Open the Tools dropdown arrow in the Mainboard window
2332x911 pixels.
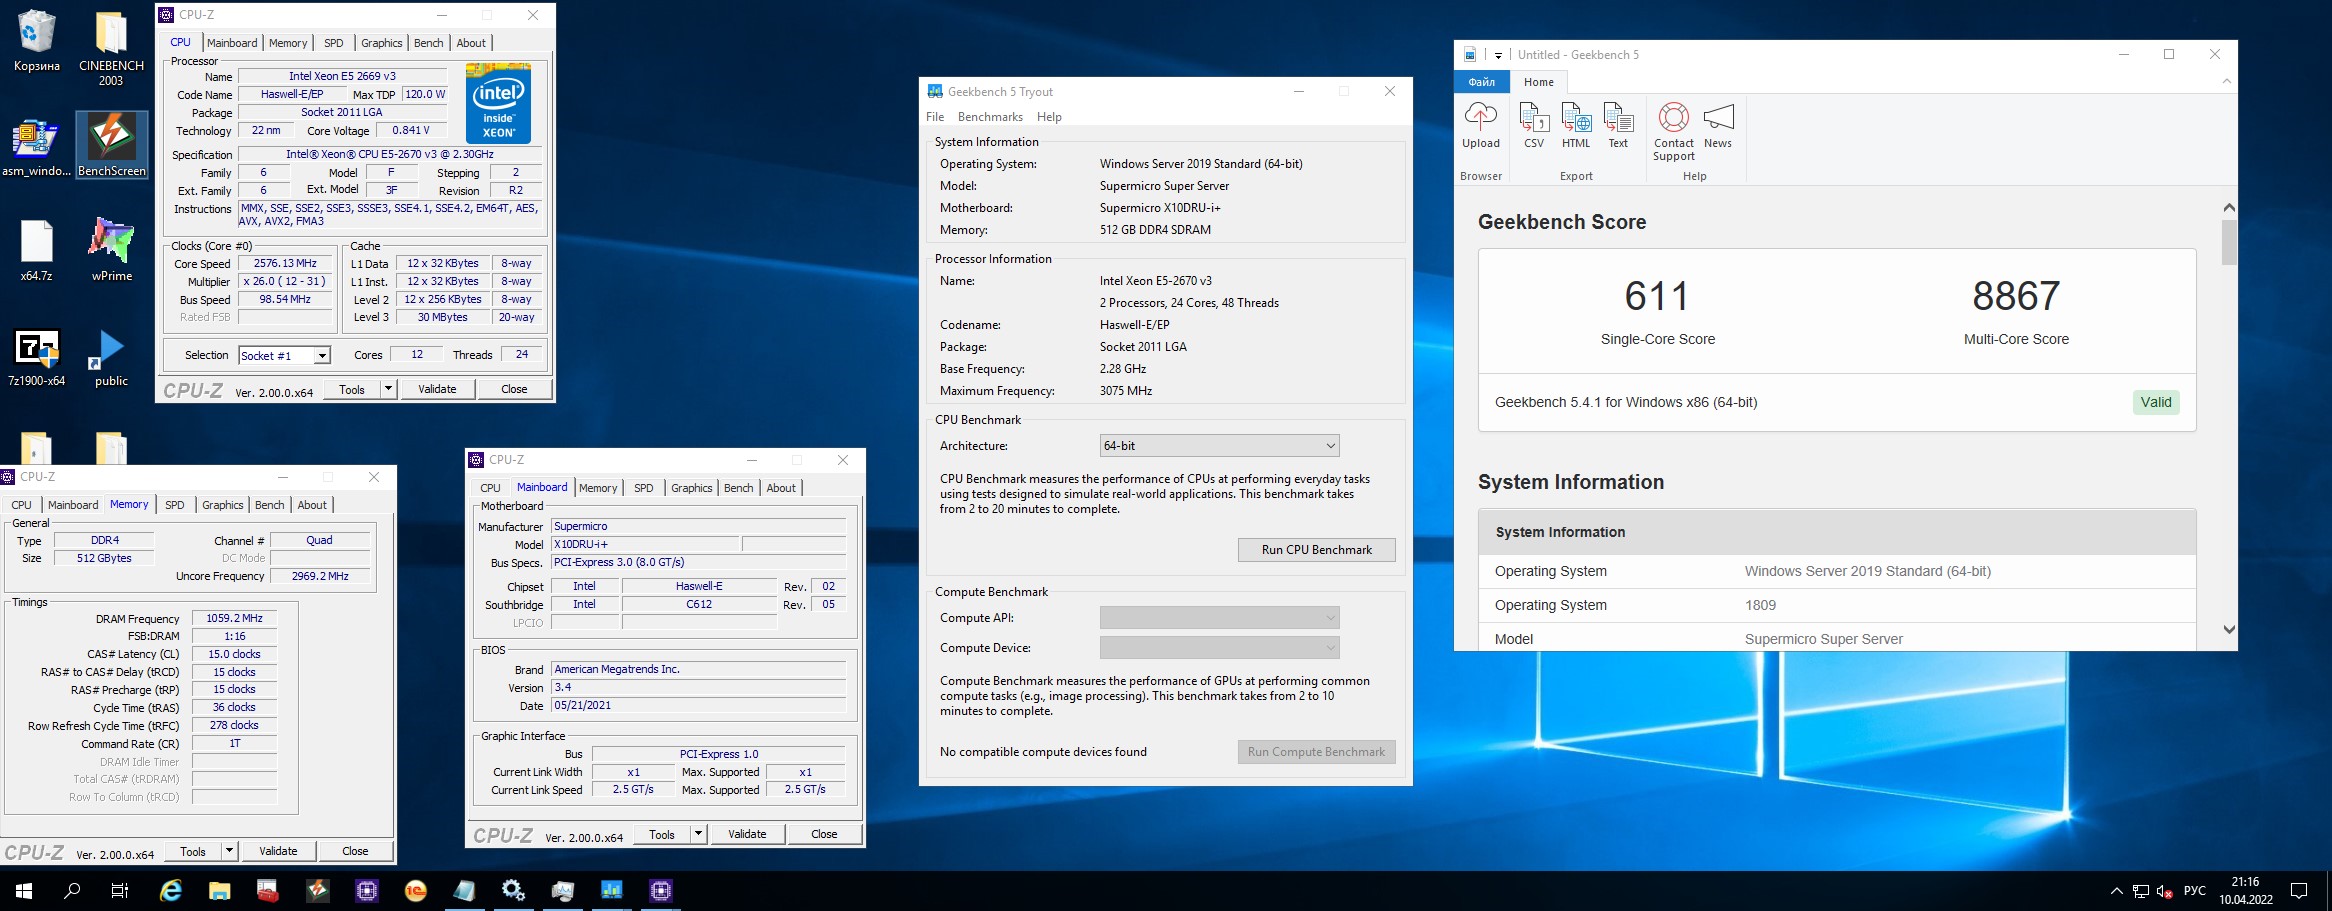click(x=698, y=834)
